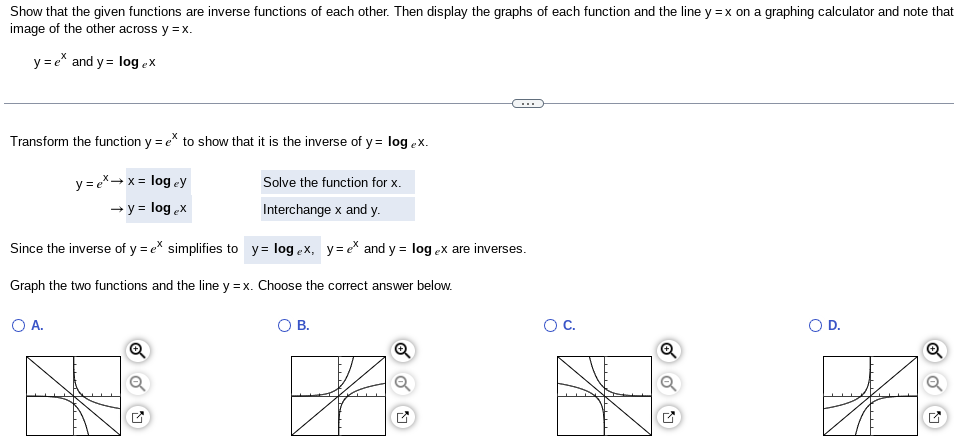Open graph B in popup window
The height and width of the screenshot is (442, 954).
[402, 417]
